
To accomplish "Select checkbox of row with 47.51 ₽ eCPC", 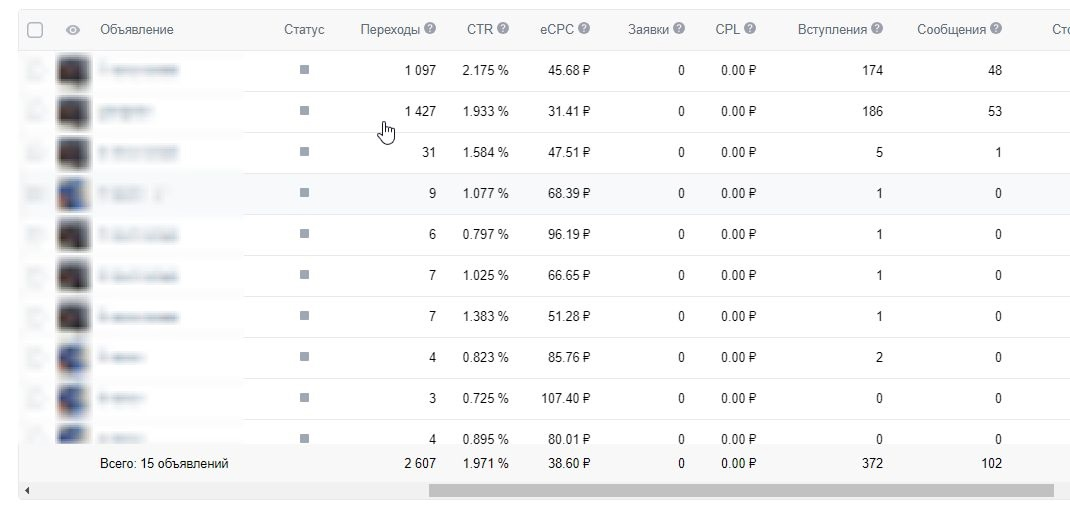I will tap(35, 152).
